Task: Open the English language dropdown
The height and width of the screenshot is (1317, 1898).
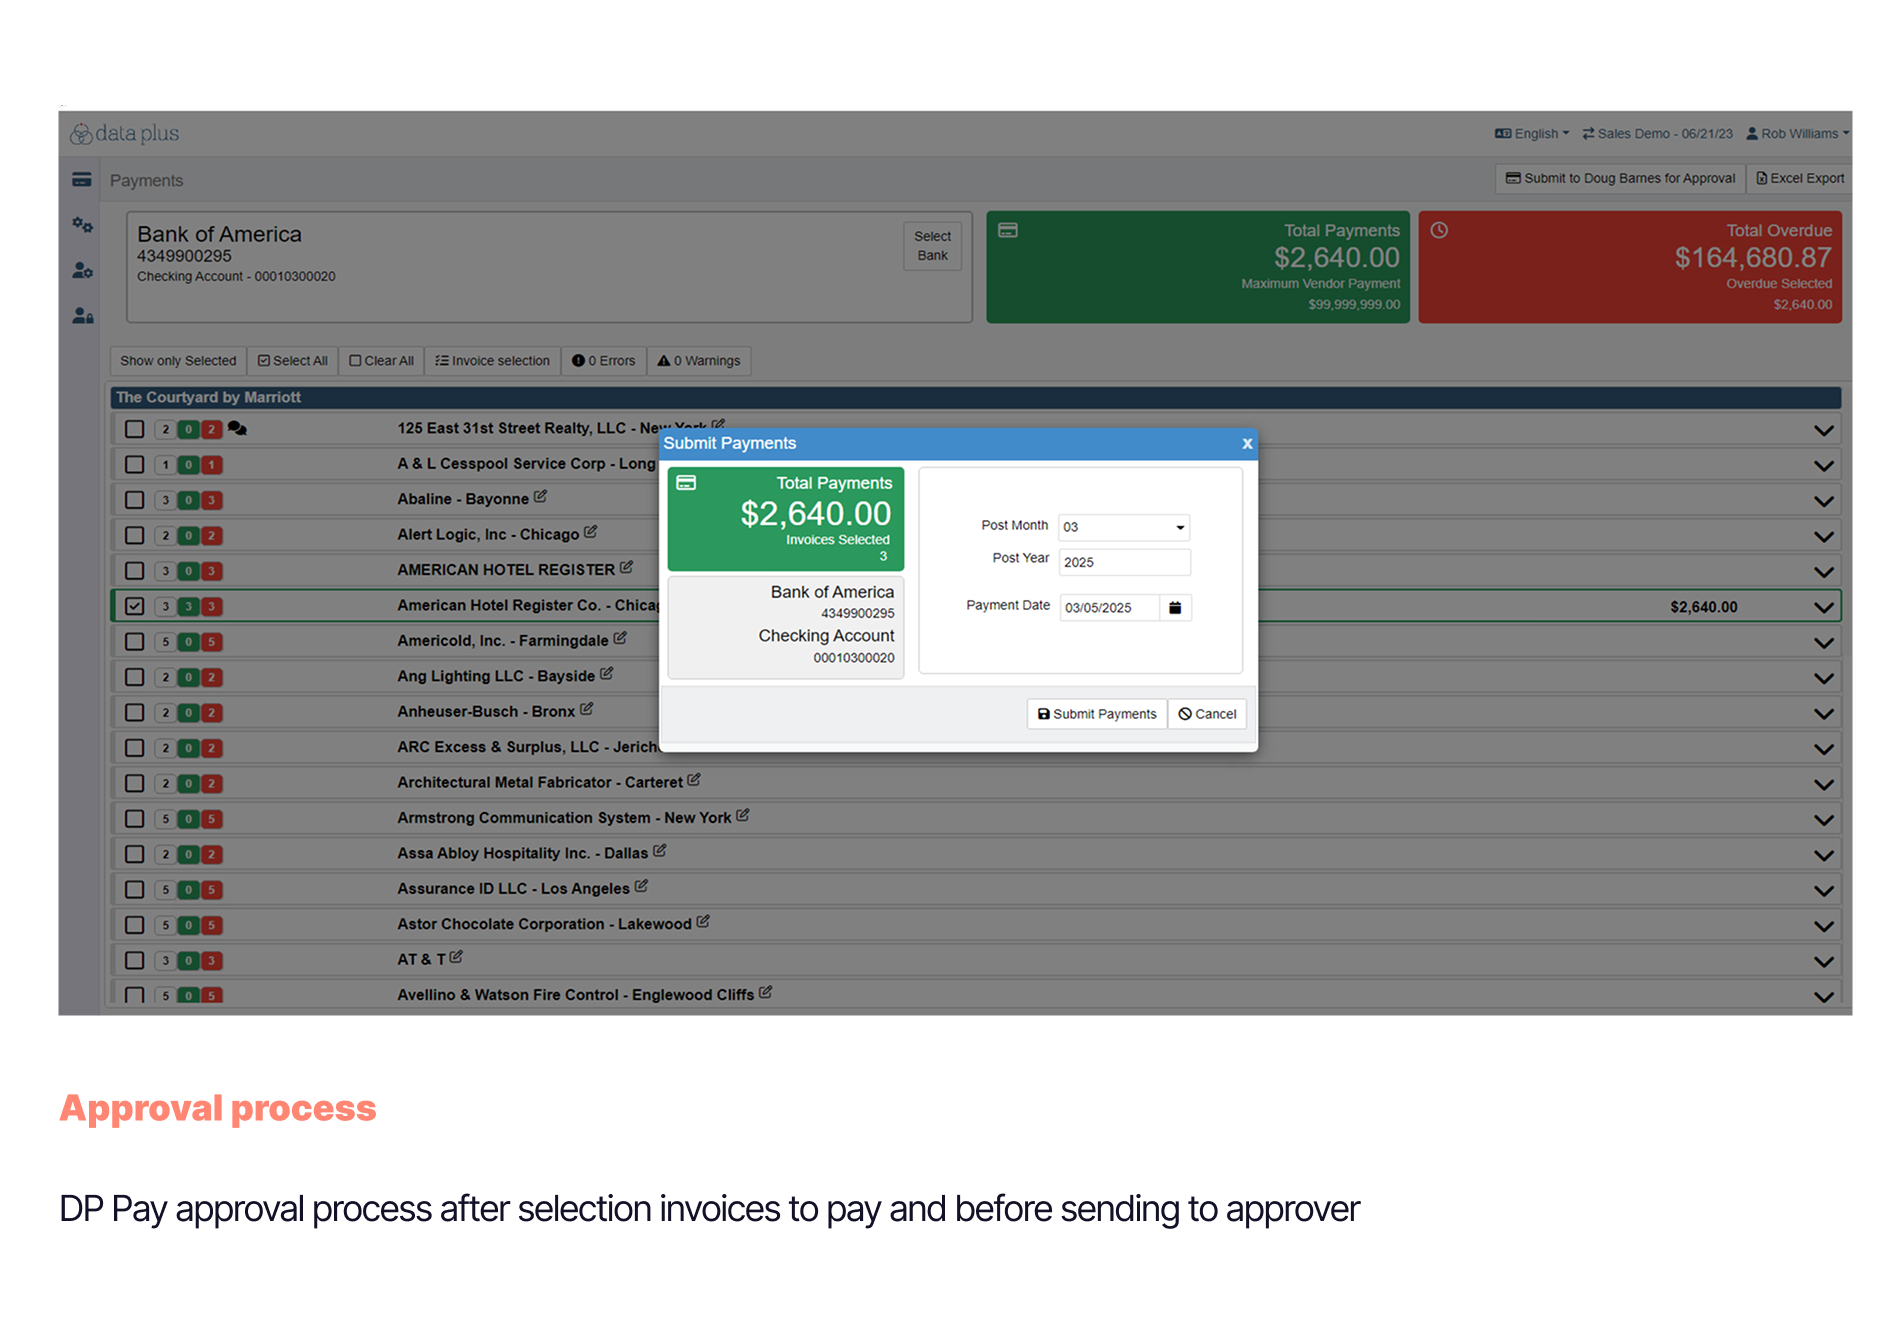Action: (x=1532, y=133)
